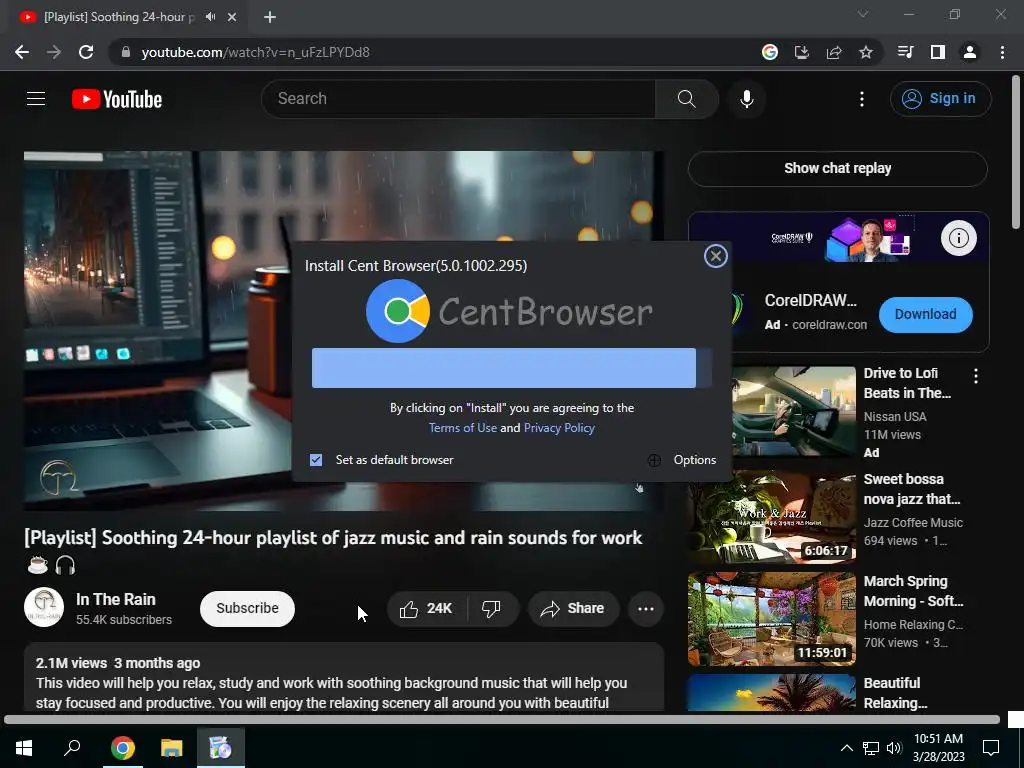Open the notification center icon
1024x768 pixels.
click(x=991, y=748)
